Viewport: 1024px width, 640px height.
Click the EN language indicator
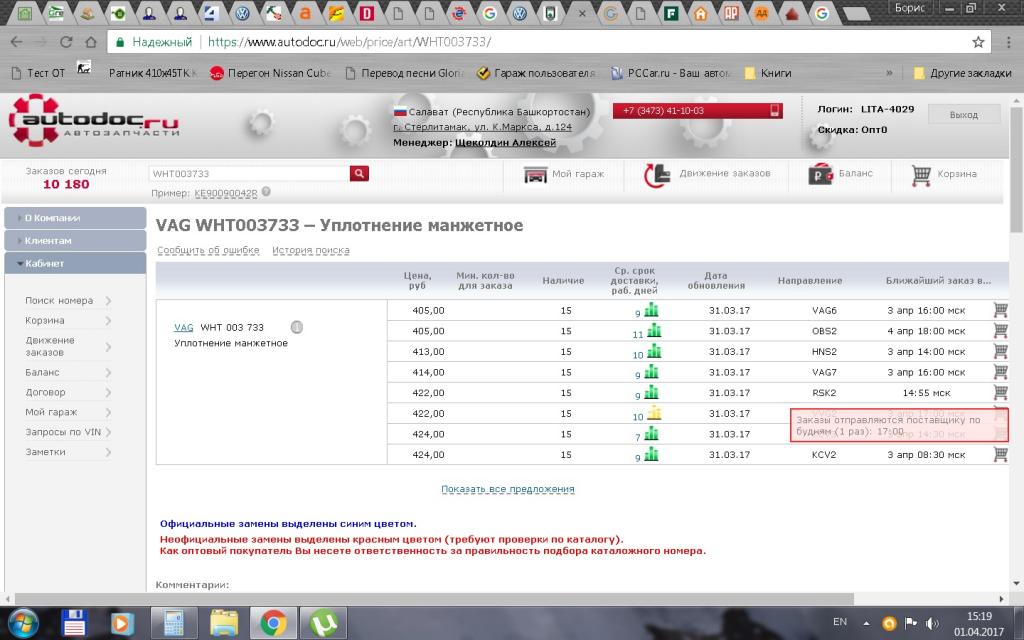[x=840, y=622]
